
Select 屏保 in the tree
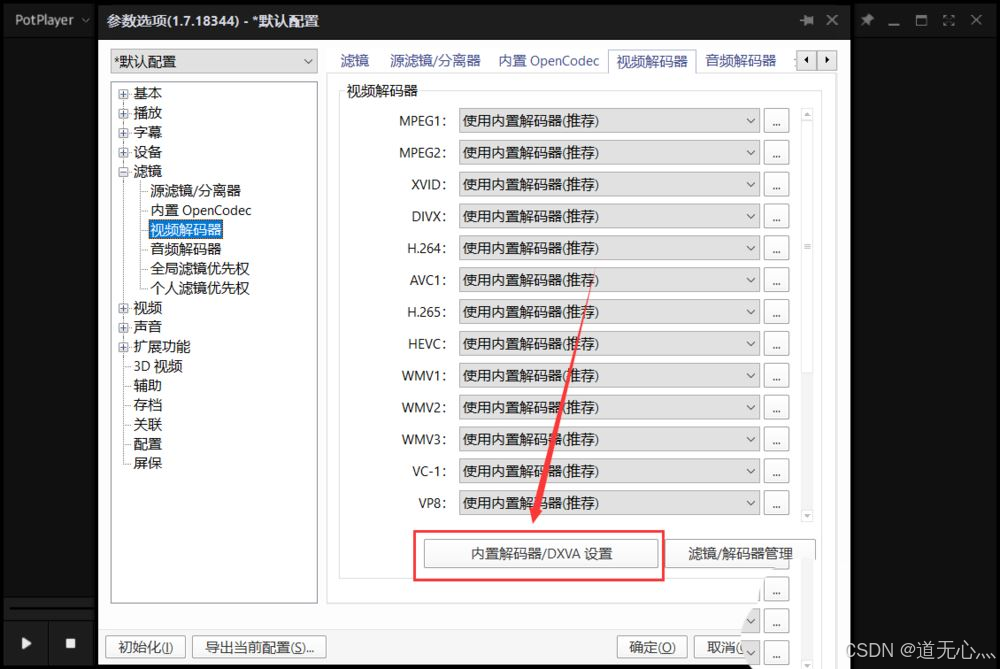[147, 463]
